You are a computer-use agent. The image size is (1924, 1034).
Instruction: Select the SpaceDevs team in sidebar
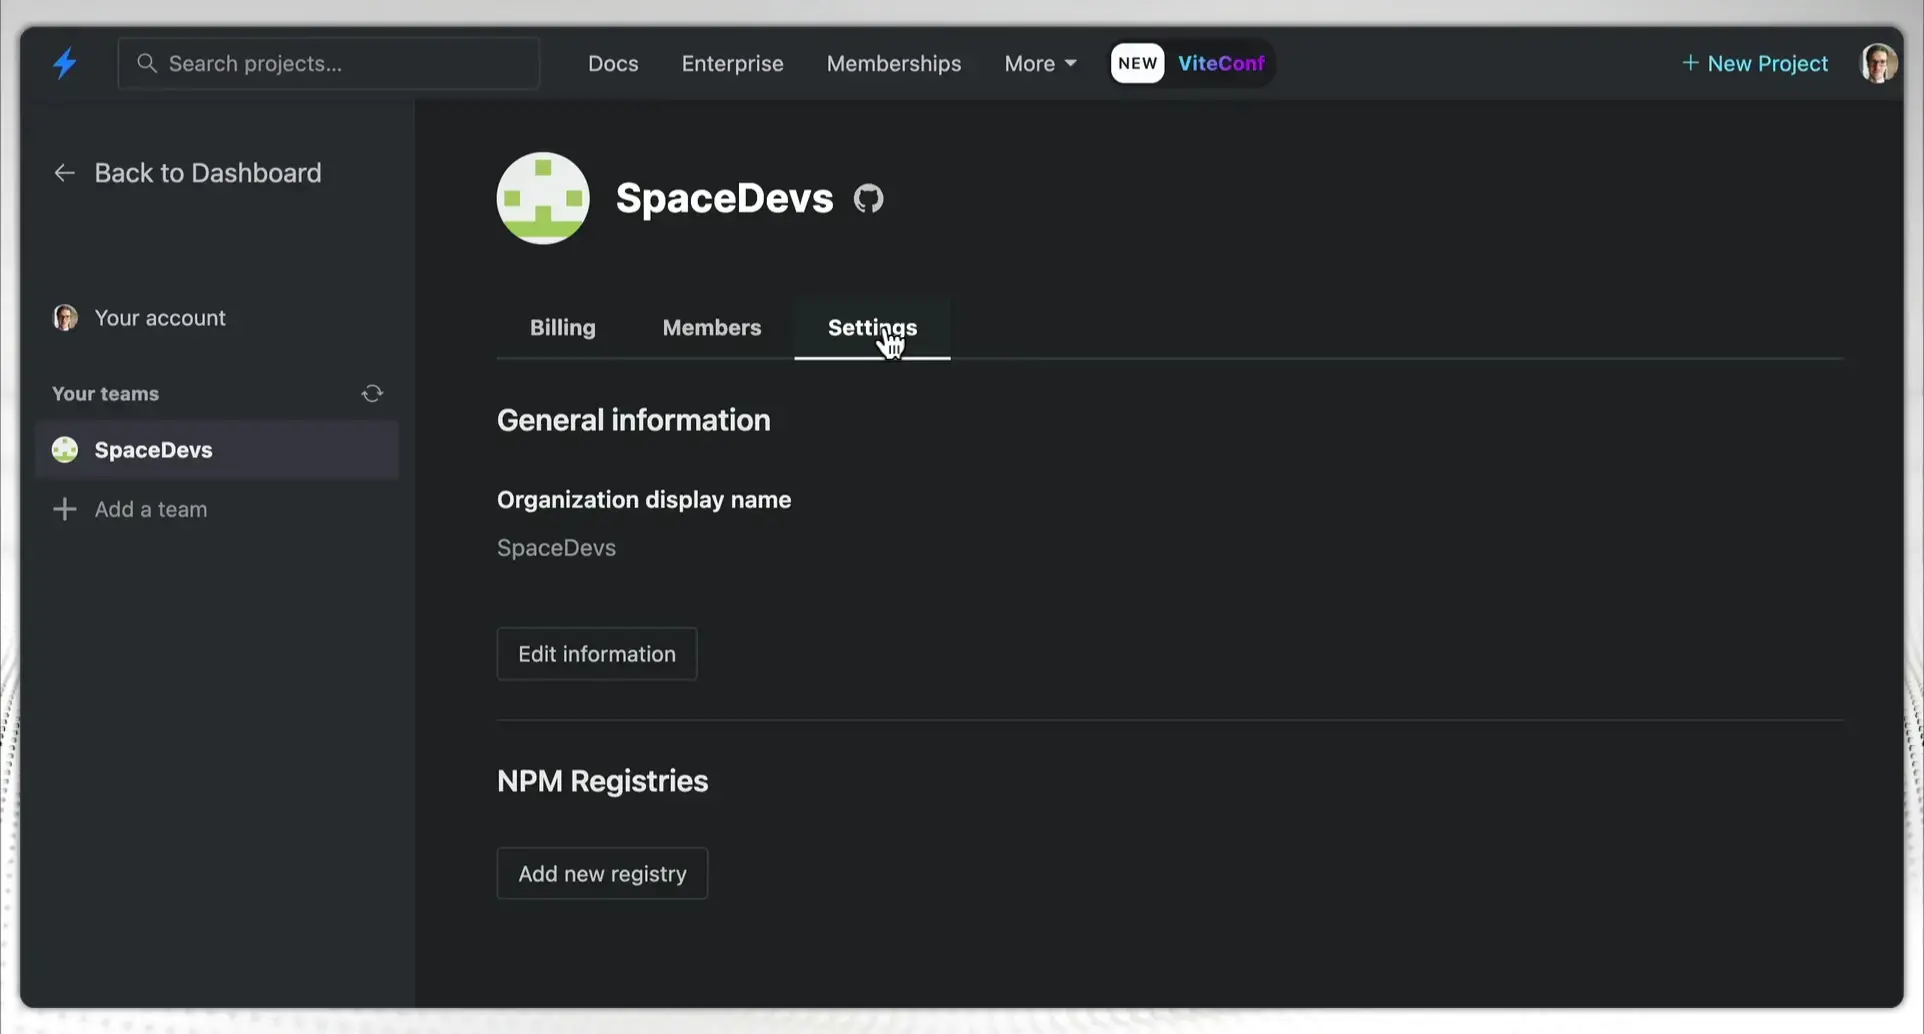217,450
